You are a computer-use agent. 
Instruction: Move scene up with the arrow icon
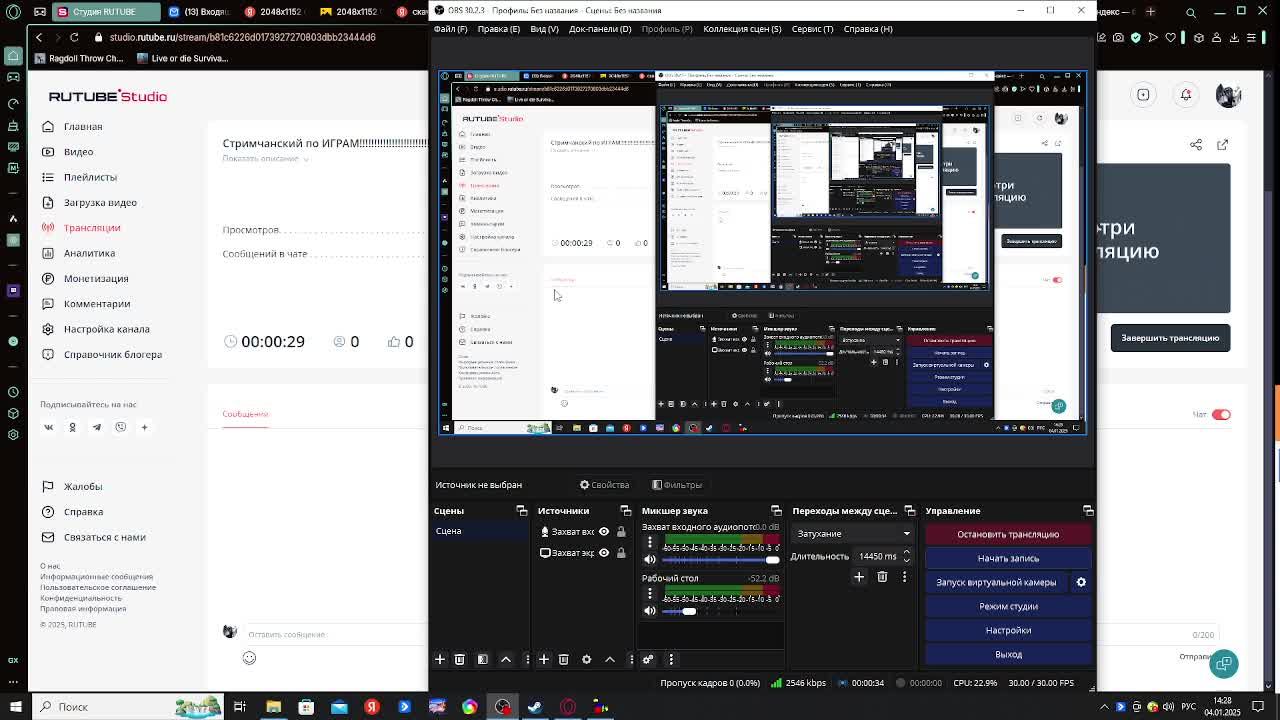coord(506,659)
